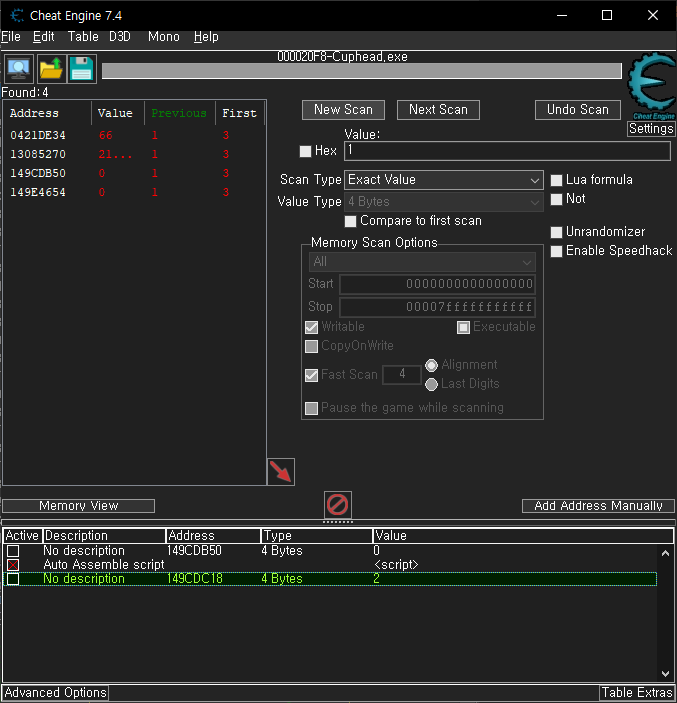The height and width of the screenshot is (703, 677).
Task: Toggle the Fast Scan checkbox
Action: (x=312, y=375)
